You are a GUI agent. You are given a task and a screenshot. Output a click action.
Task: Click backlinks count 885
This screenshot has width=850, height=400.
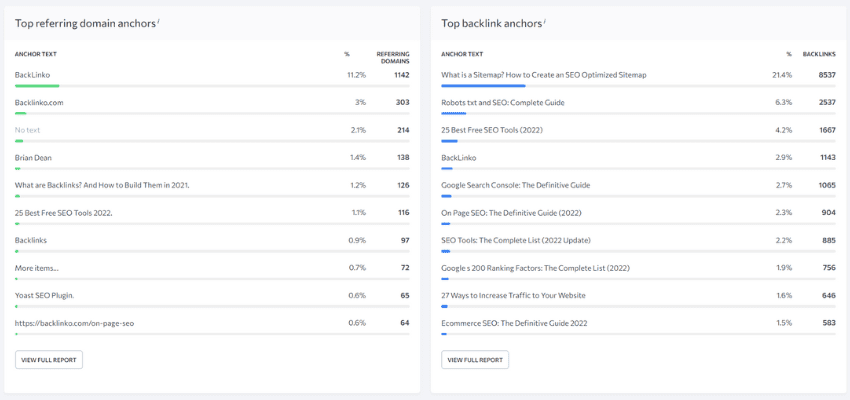coord(829,241)
